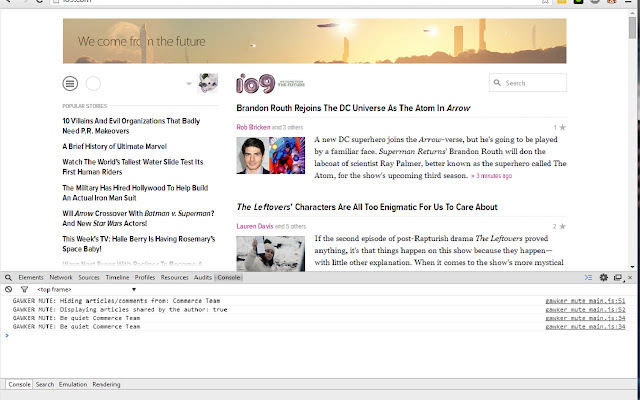
Task: Open the Brandon Routh Rejoins DC Universe headline
Action: 353,108
